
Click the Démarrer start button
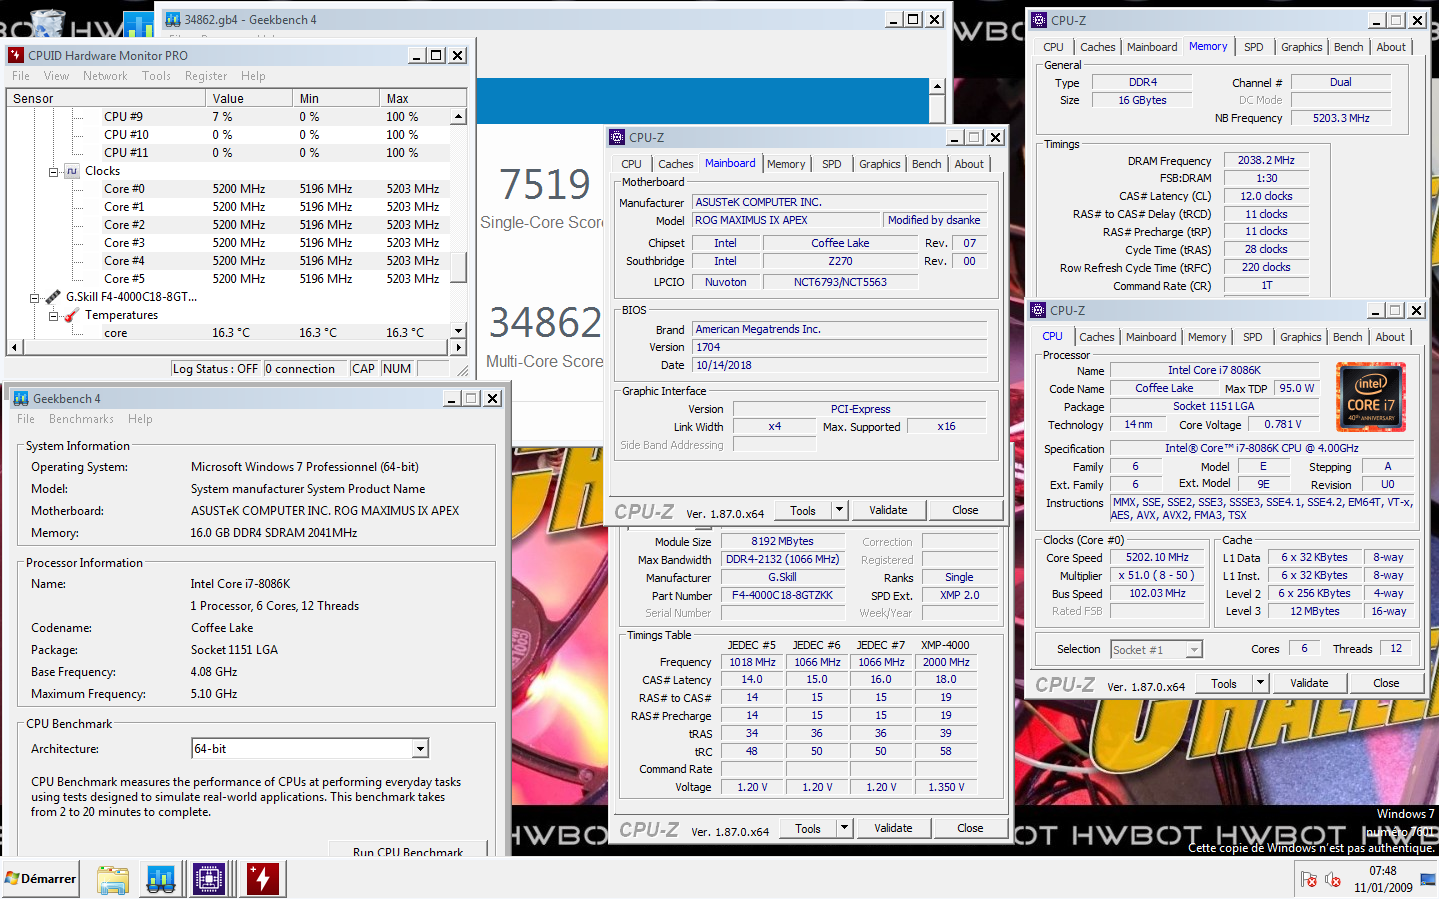pos(41,879)
